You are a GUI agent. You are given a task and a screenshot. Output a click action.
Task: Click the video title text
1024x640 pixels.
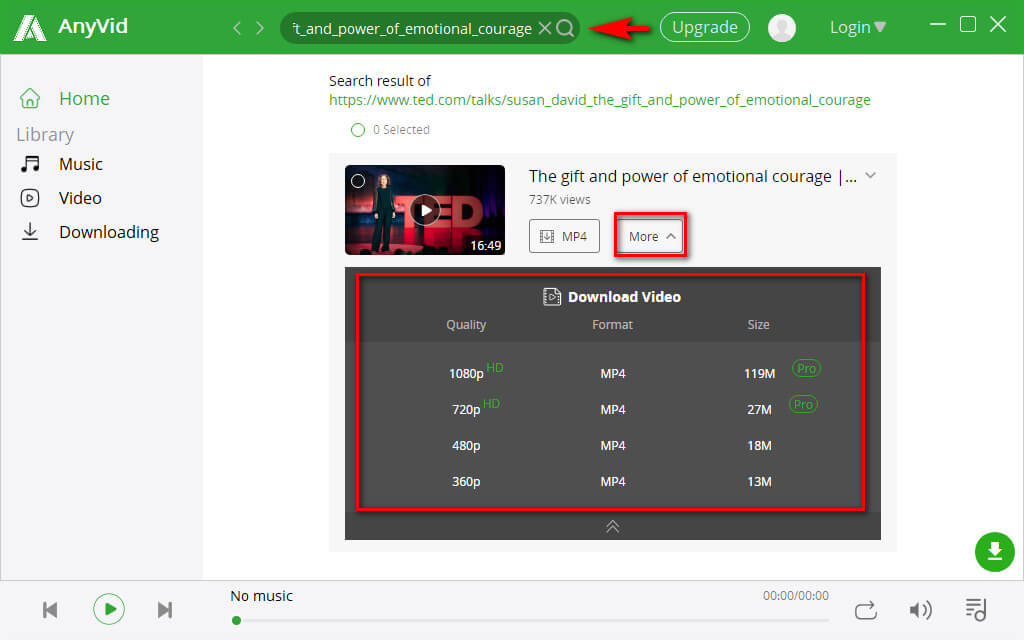coord(692,176)
